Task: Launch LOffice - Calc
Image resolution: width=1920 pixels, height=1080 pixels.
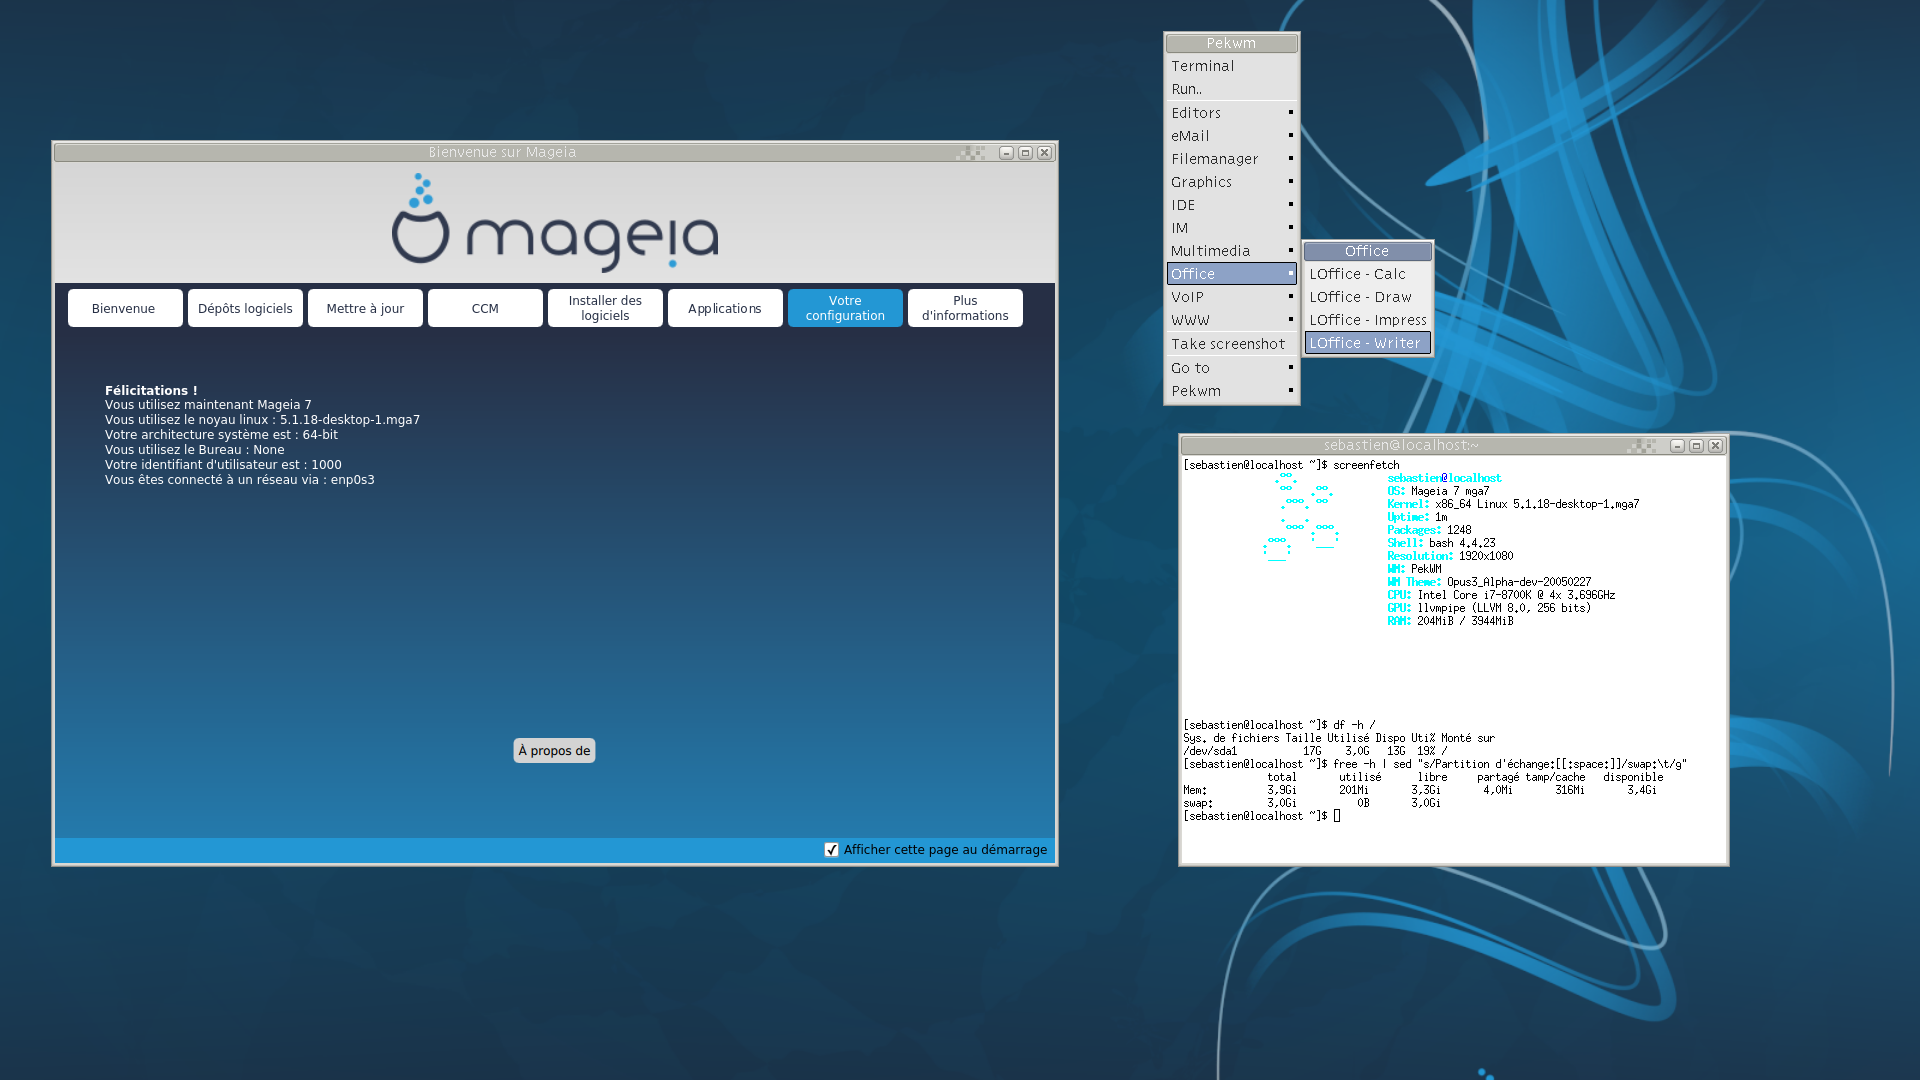Action: (x=1368, y=274)
